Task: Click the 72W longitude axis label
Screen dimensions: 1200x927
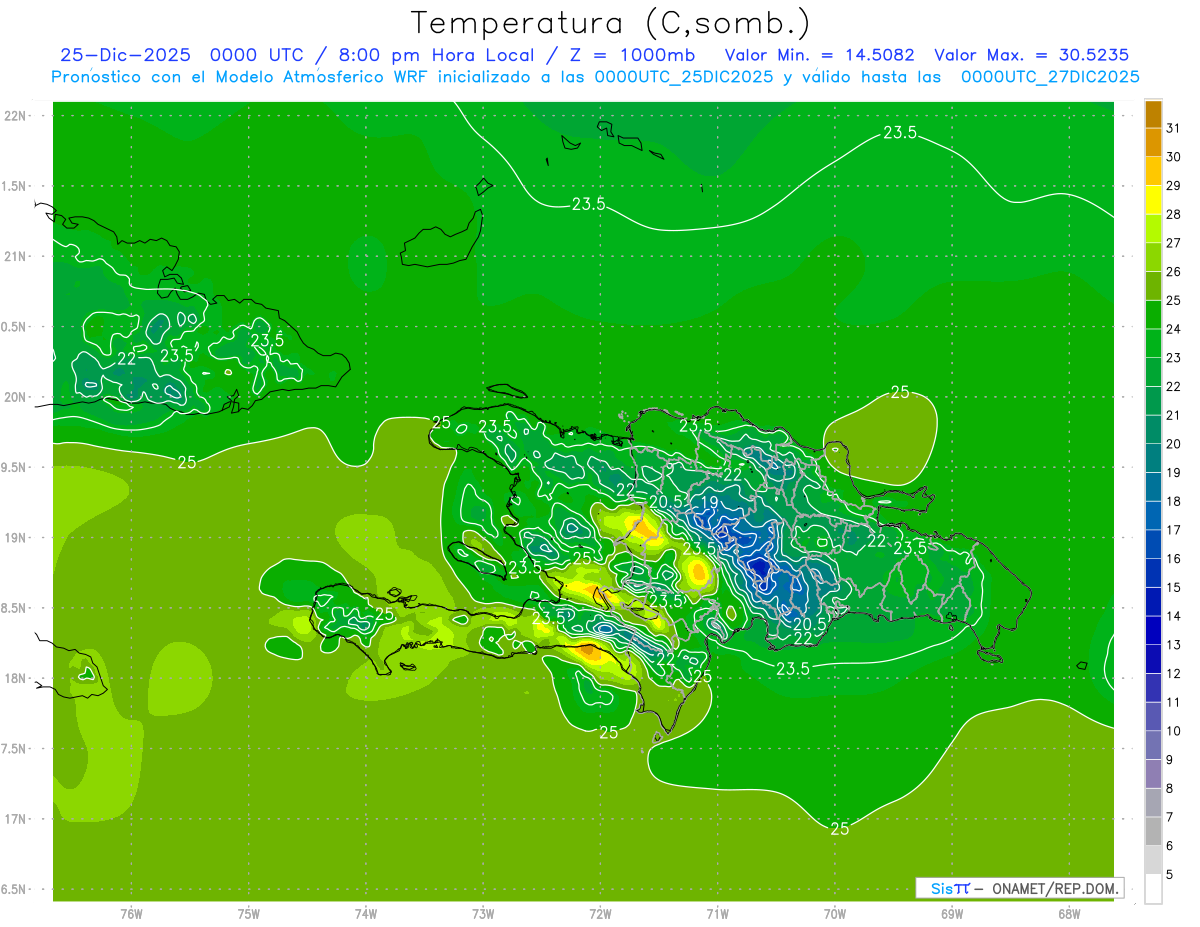Action: click(600, 913)
